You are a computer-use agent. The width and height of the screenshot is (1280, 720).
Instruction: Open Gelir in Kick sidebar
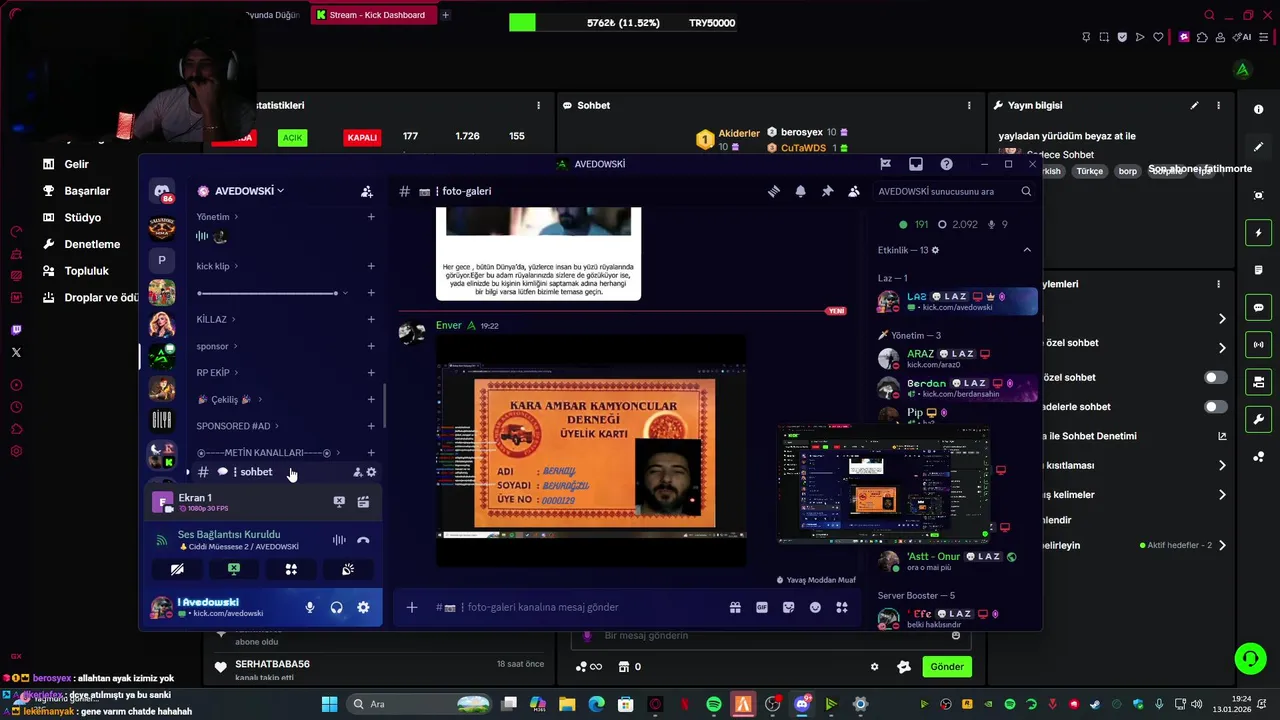click(x=76, y=164)
